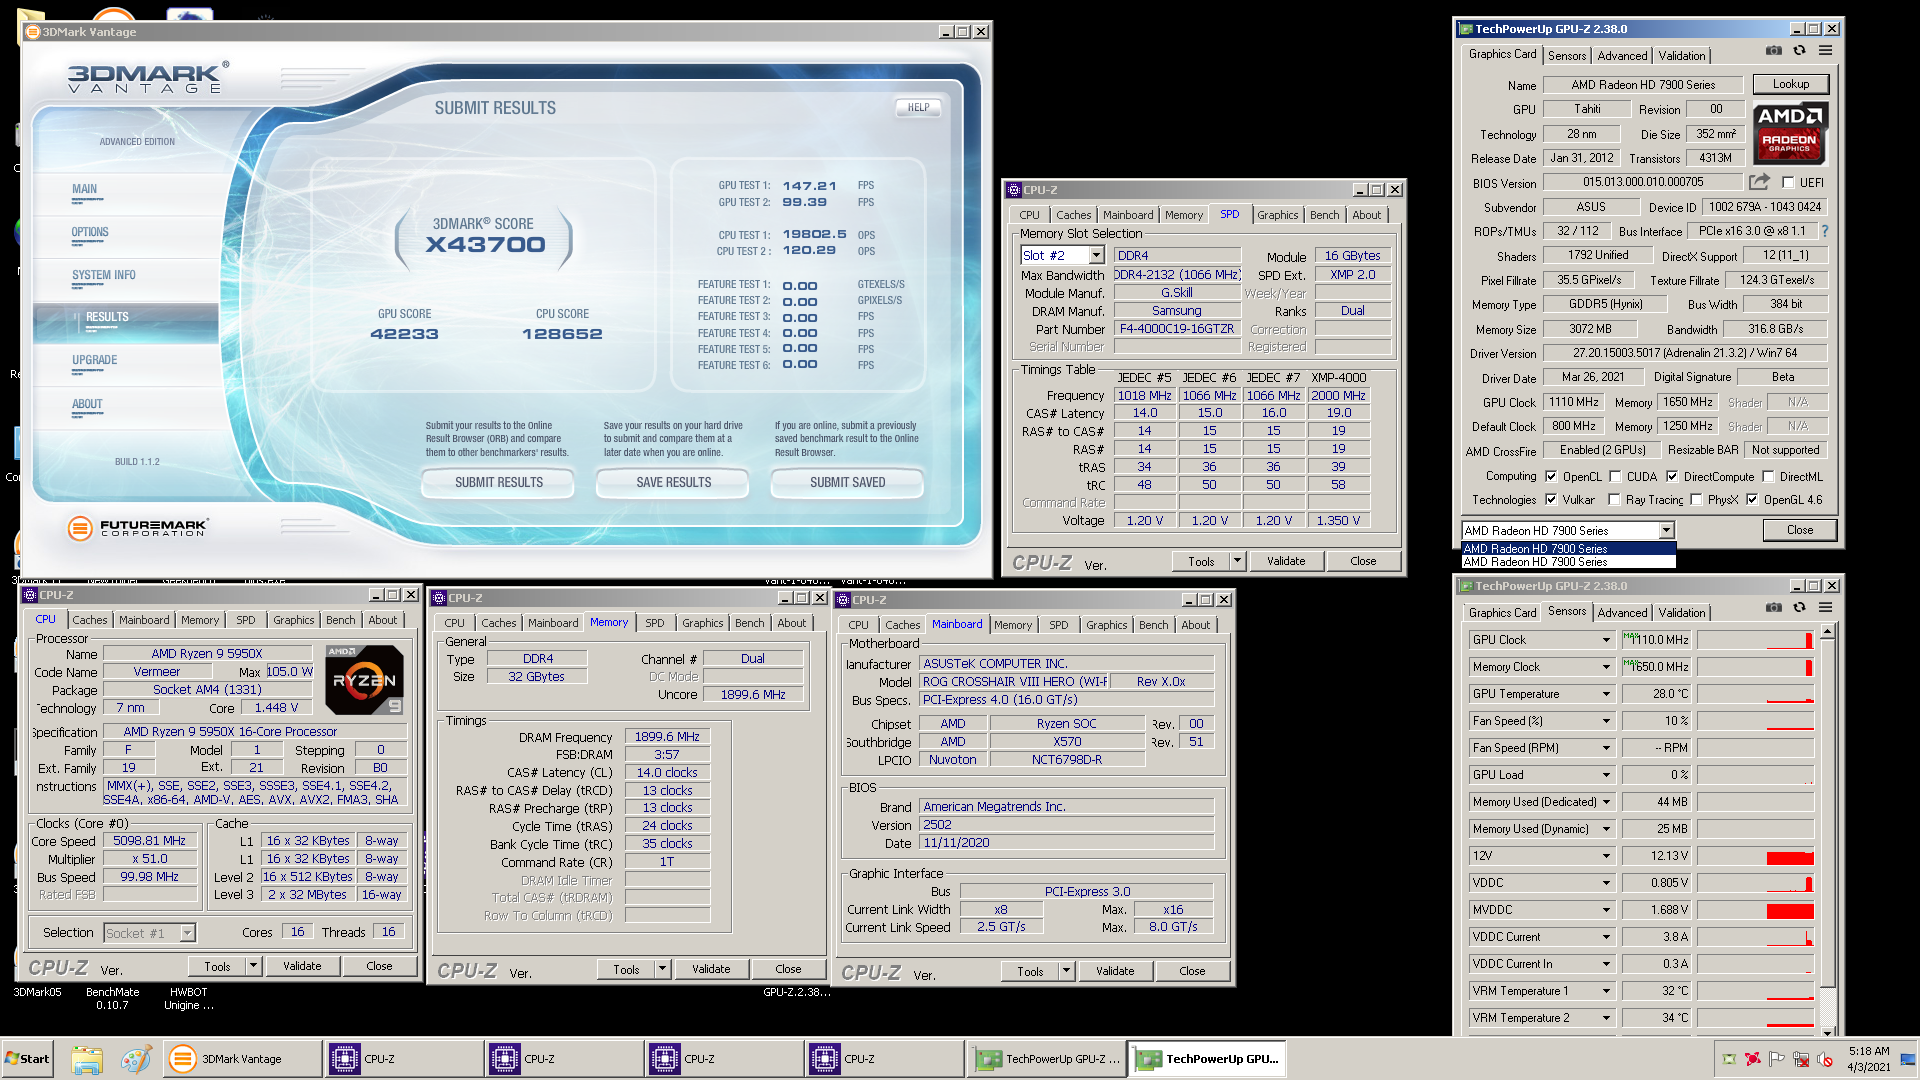Click the Part Number field F4-4000C19-16GTZR

(x=1177, y=329)
